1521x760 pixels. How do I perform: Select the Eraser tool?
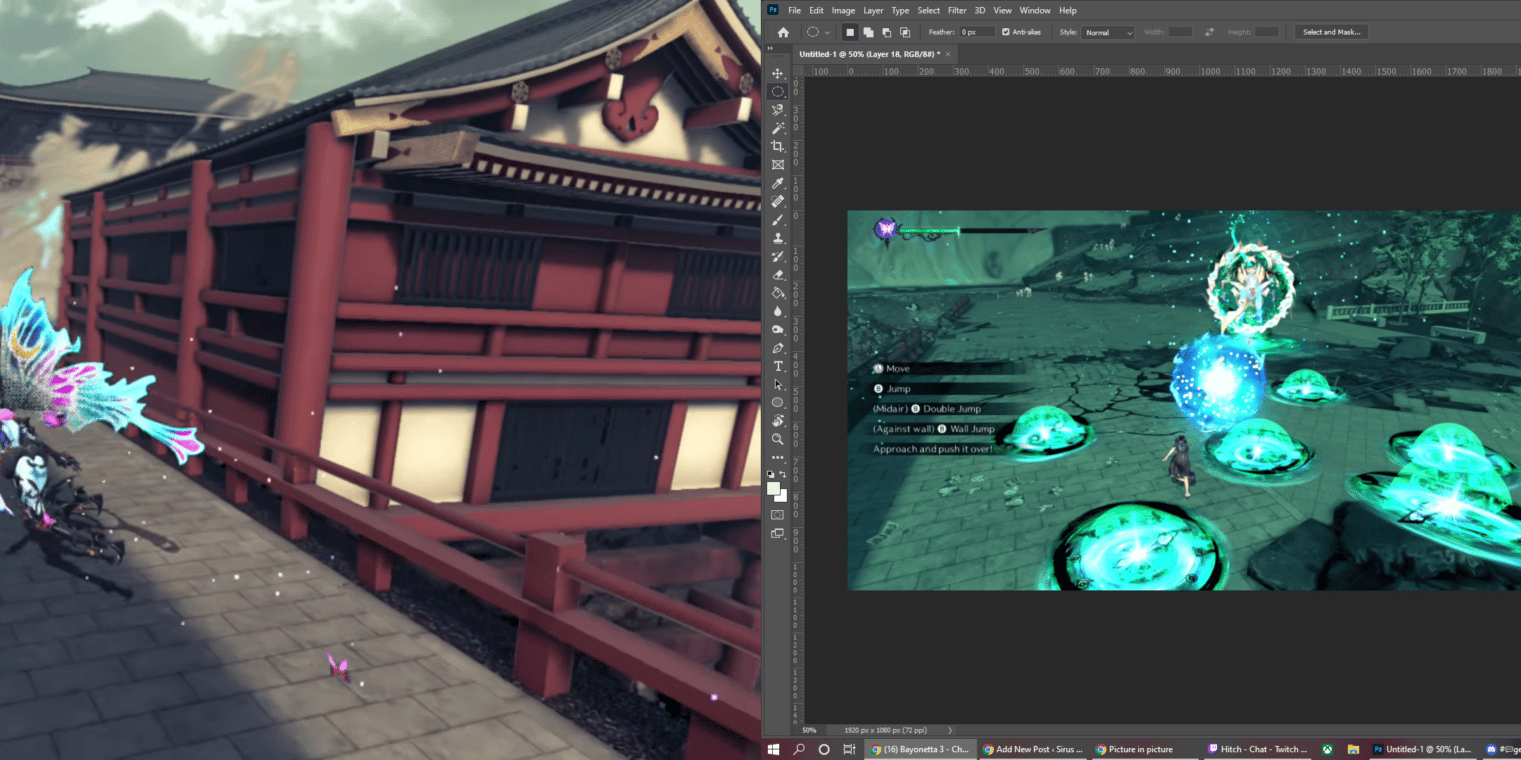[x=778, y=274]
